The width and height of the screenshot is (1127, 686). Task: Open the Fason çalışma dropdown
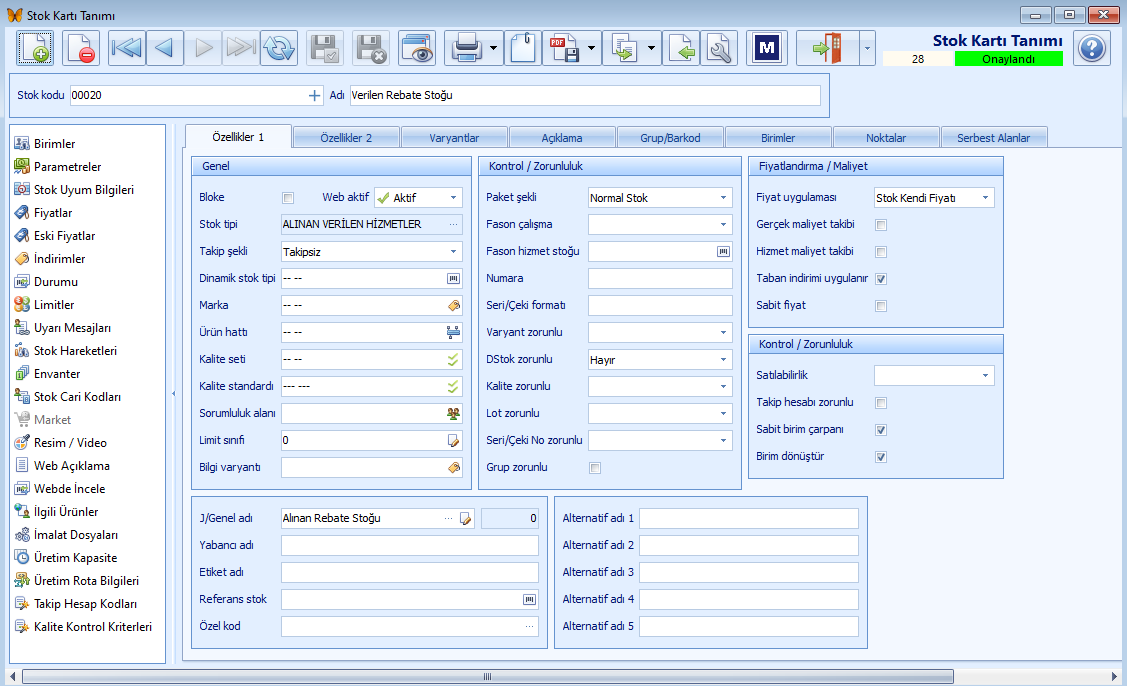(x=724, y=224)
